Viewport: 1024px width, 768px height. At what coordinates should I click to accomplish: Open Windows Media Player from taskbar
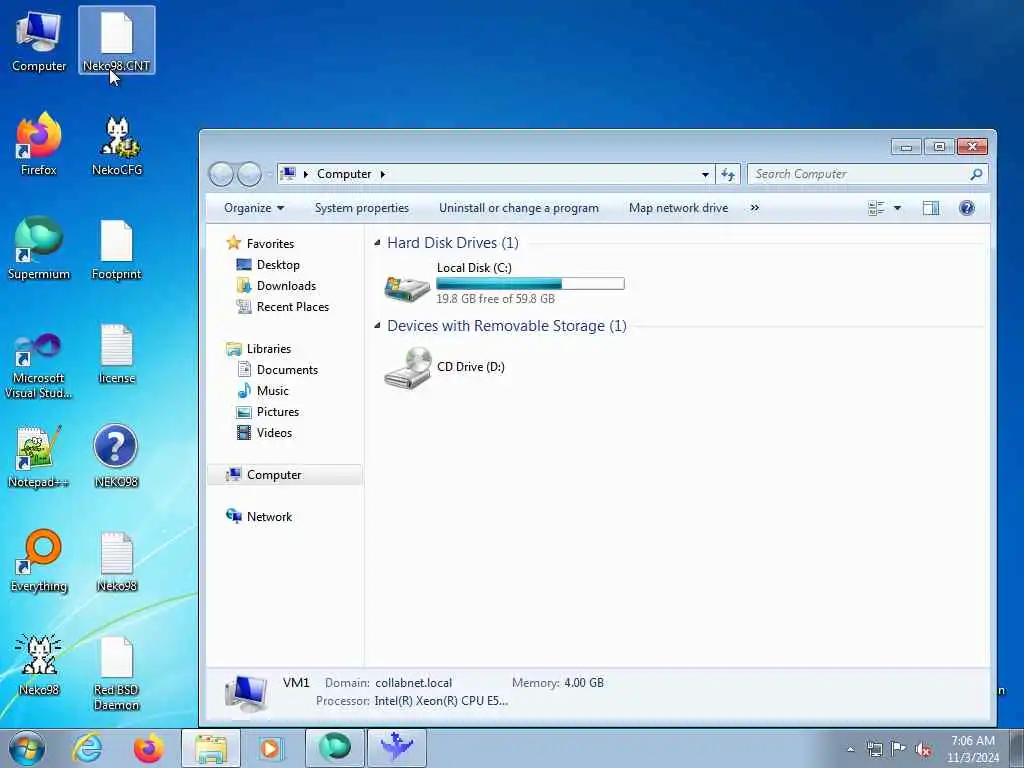click(x=270, y=748)
